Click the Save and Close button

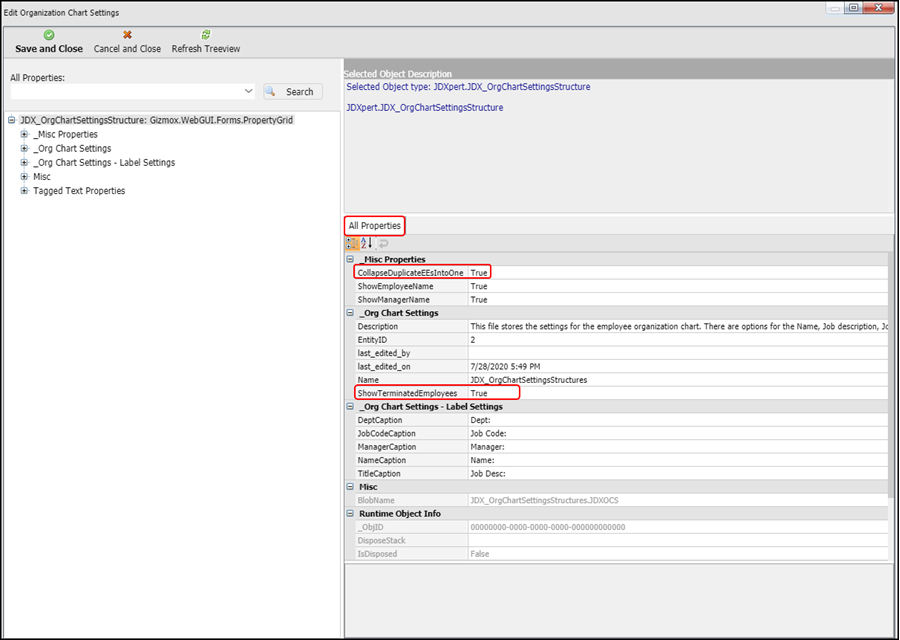pyautogui.click(x=49, y=42)
